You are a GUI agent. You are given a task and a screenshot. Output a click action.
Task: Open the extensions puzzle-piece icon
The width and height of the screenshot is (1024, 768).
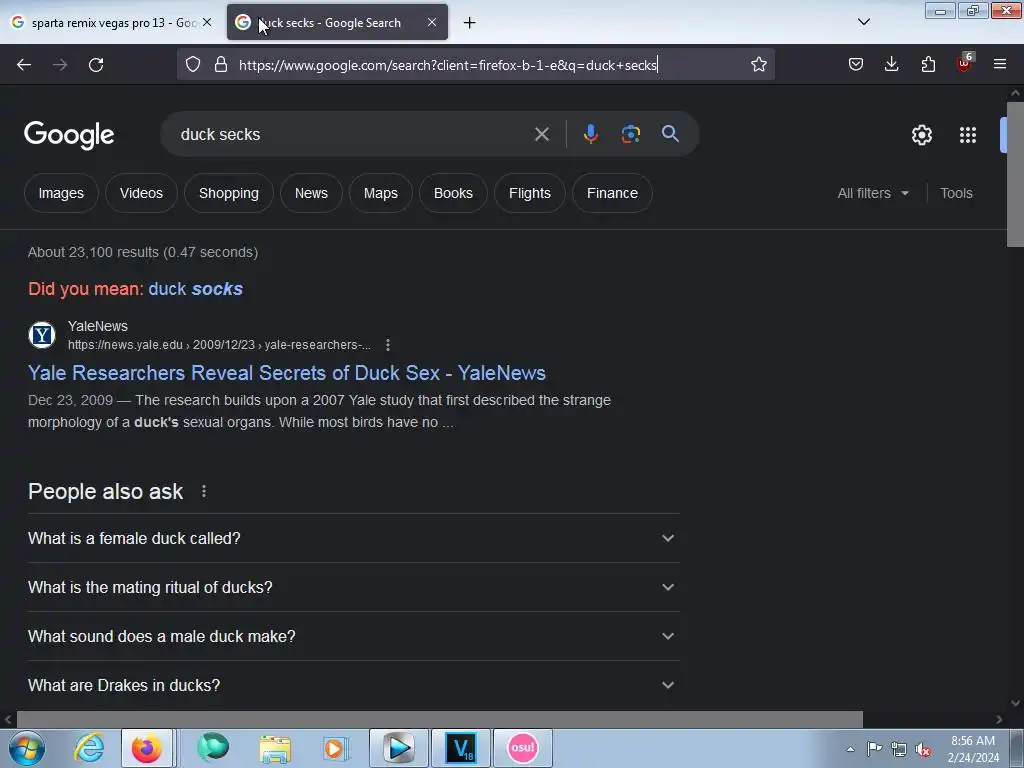pyautogui.click(x=928, y=65)
